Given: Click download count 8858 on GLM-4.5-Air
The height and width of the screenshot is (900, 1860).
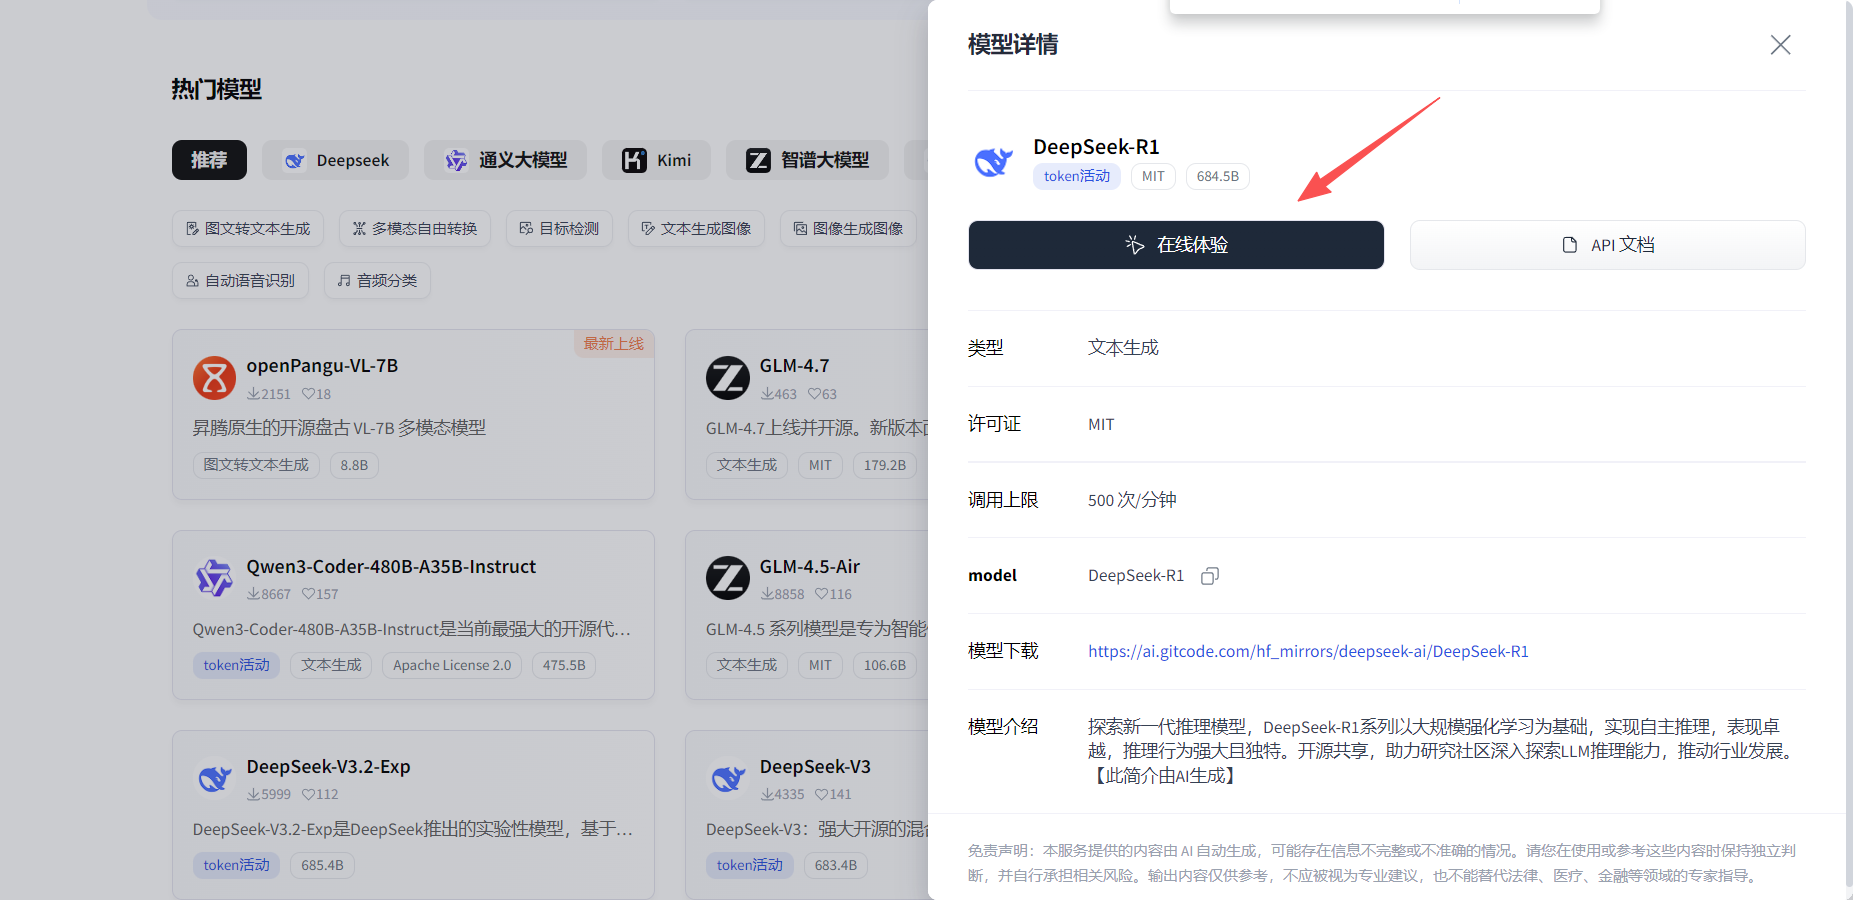Looking at the screenshot, I should tap(782, 594).
